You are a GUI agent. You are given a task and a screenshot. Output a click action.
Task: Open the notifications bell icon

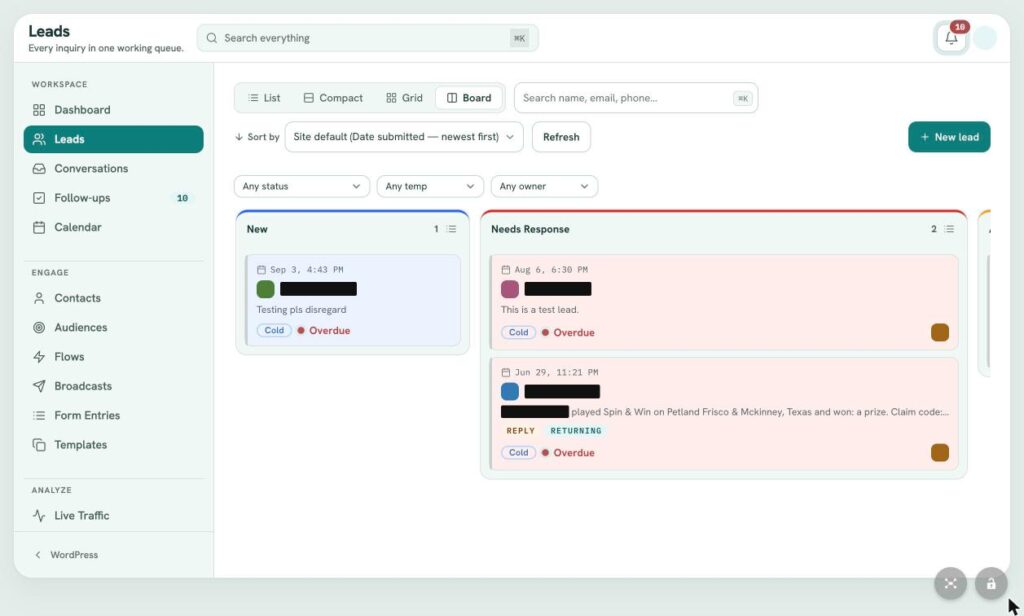(951, 38)
